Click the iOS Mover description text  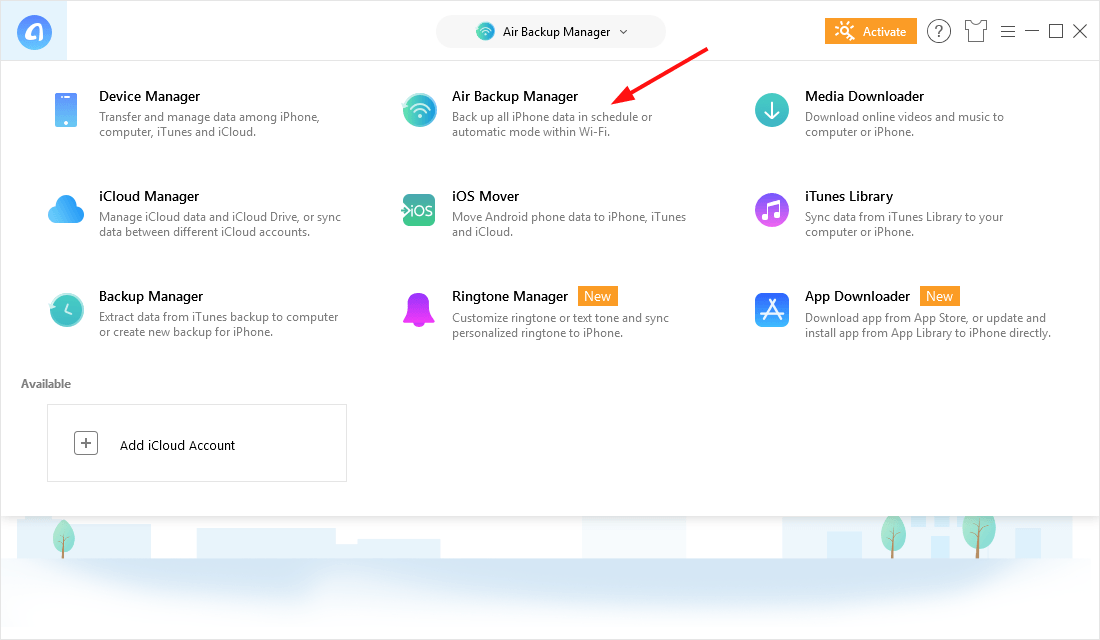click(x=569, y=225)
